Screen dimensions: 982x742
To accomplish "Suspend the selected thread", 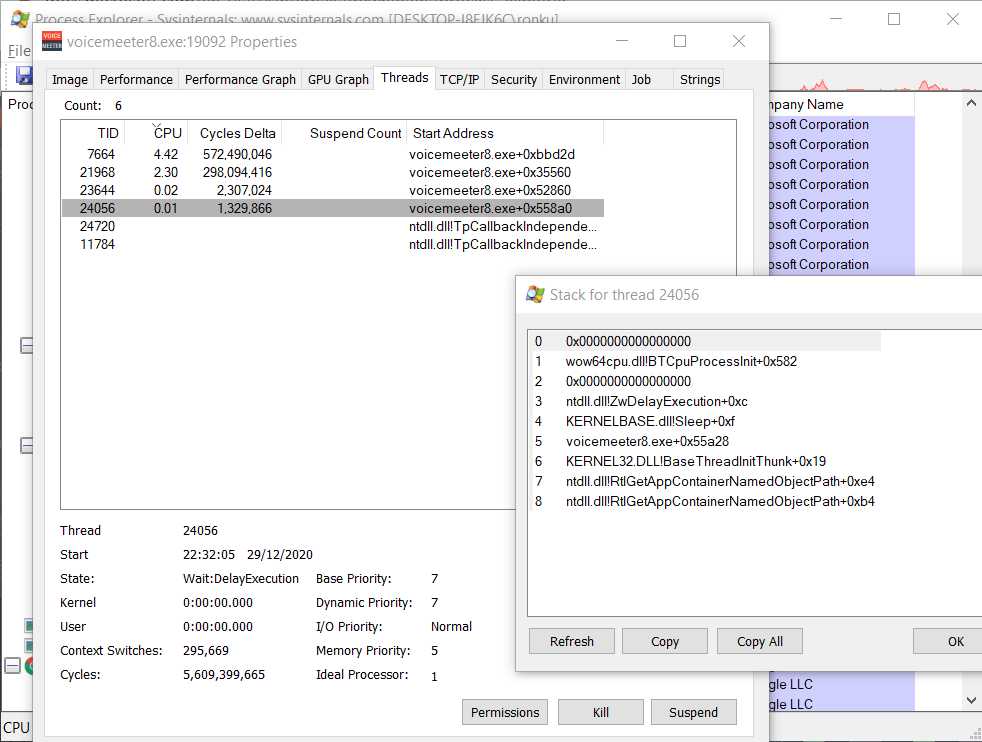I will click(693, 712).
